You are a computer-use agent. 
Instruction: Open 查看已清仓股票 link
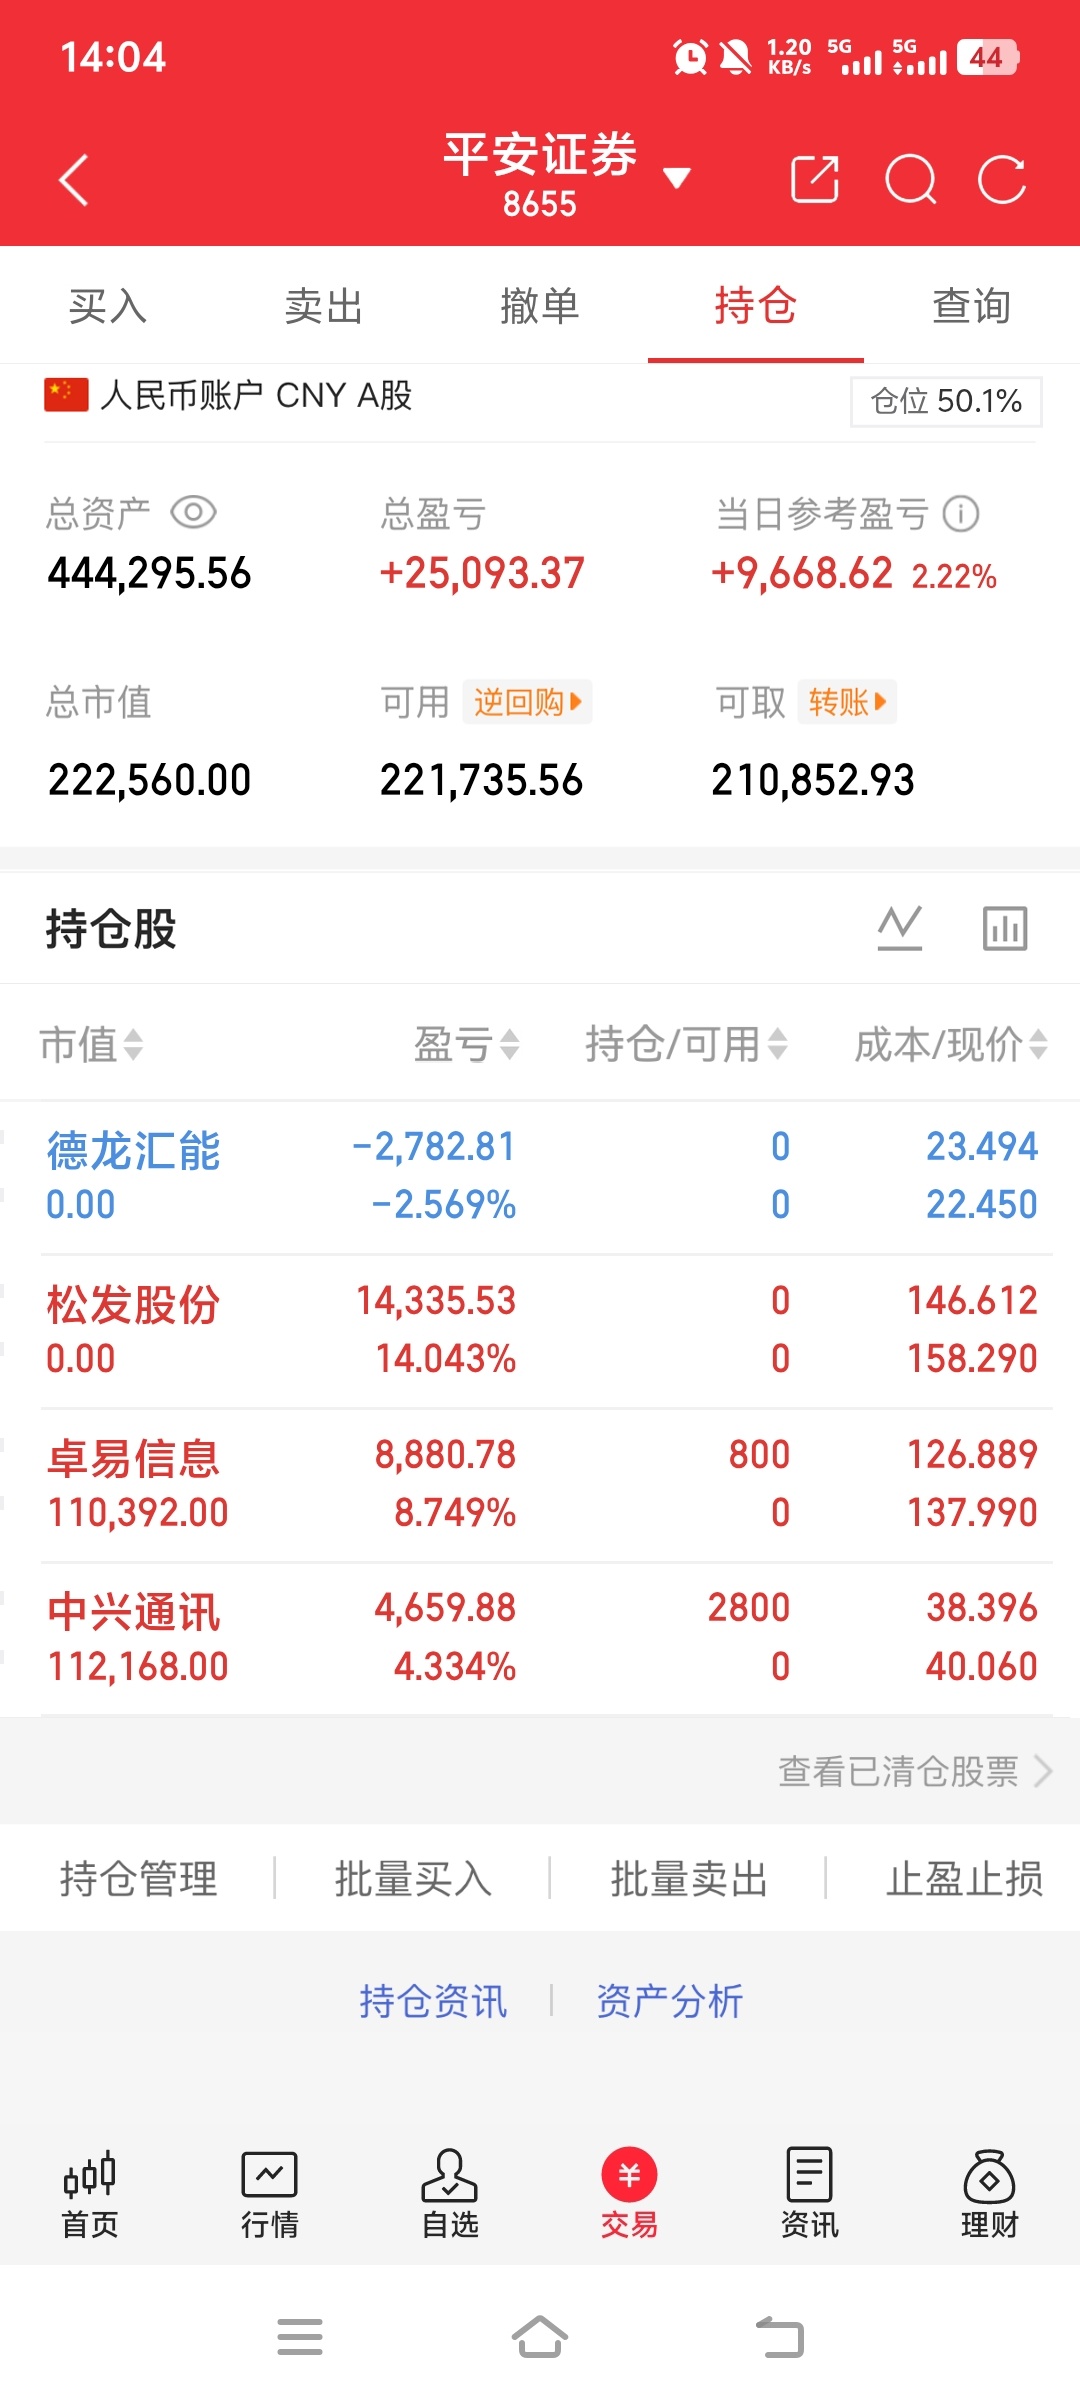(898, 1771)
